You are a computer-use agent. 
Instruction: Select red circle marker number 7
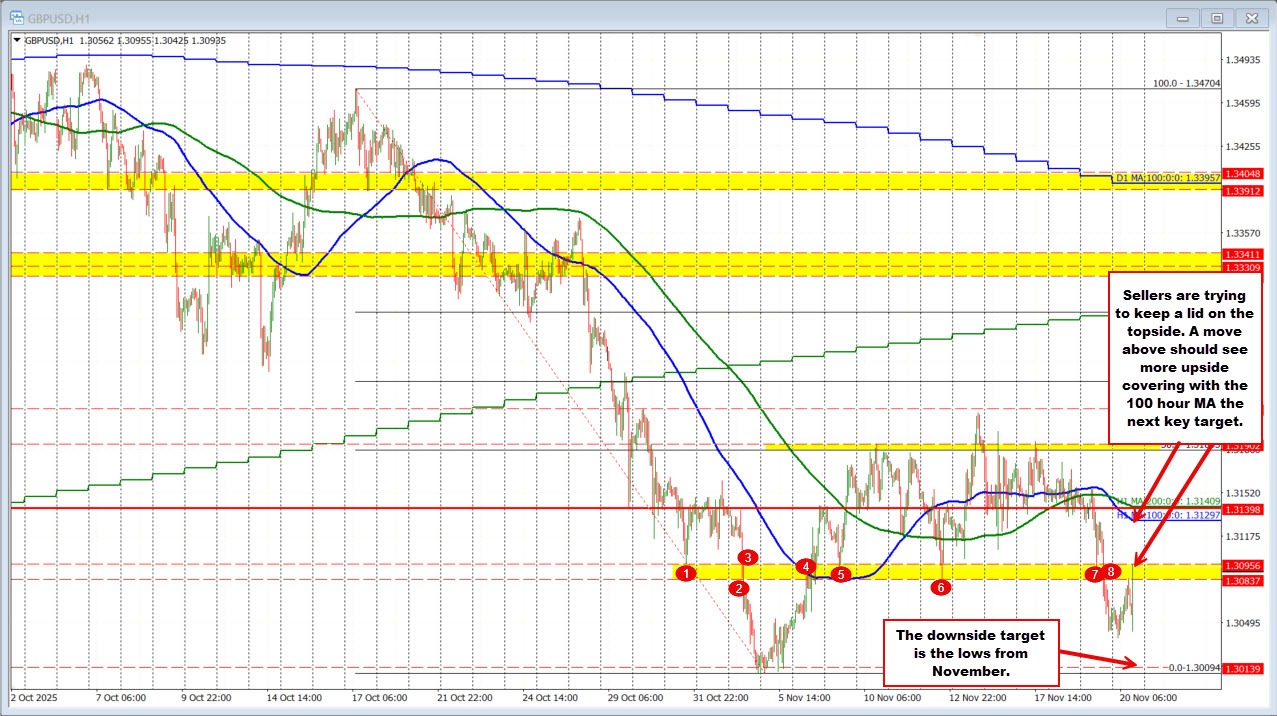pyautogui.click(x=1096, y=574)
